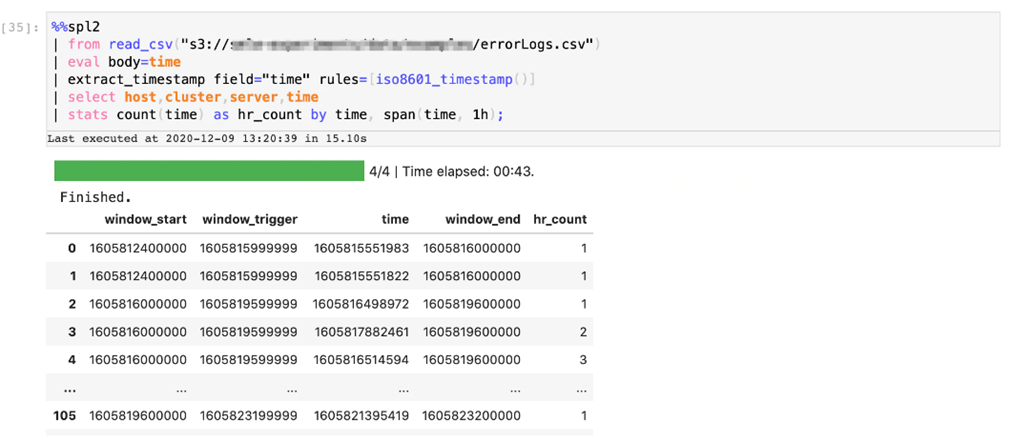This screenshot has height=443, width=1011.
Task: Click the hr_count value 3 in row 4
Action: 582,359
